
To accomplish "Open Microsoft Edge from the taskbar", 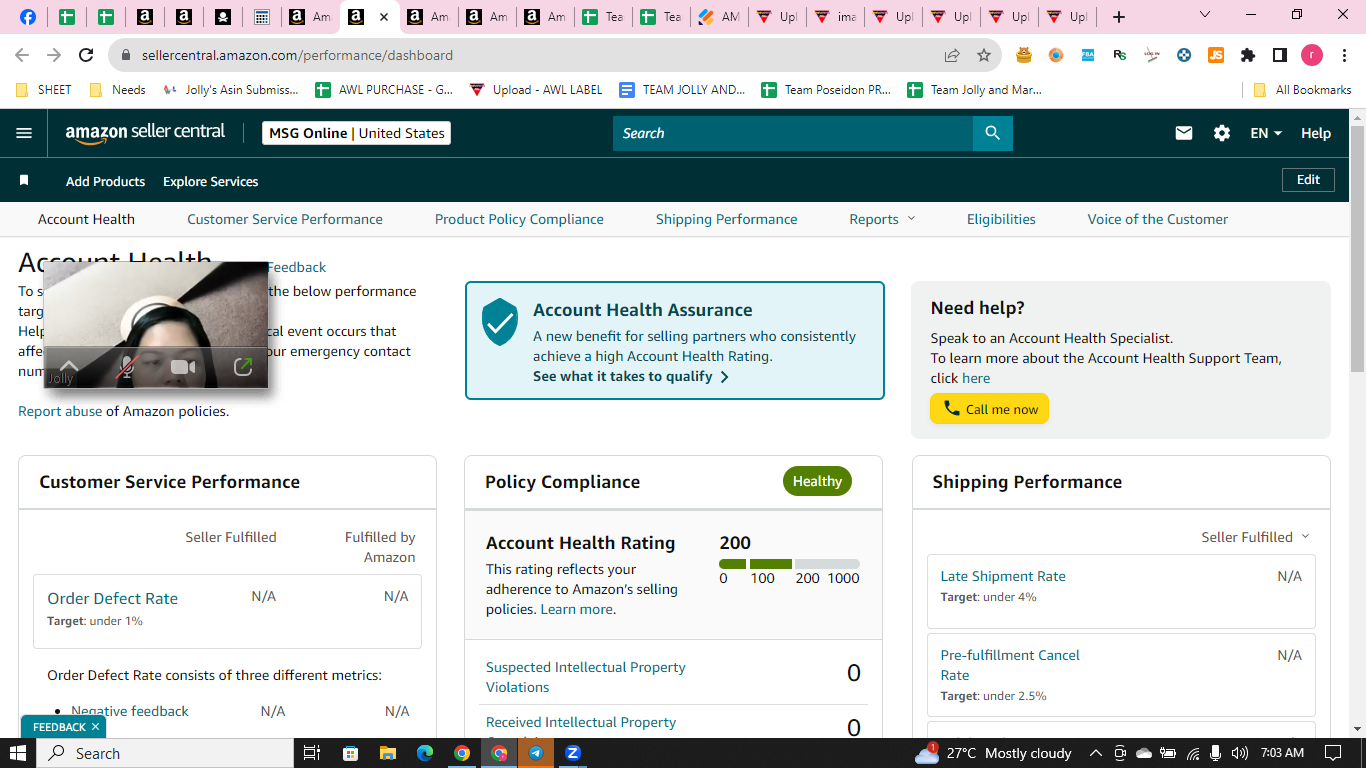I will [x=424, y=753].
